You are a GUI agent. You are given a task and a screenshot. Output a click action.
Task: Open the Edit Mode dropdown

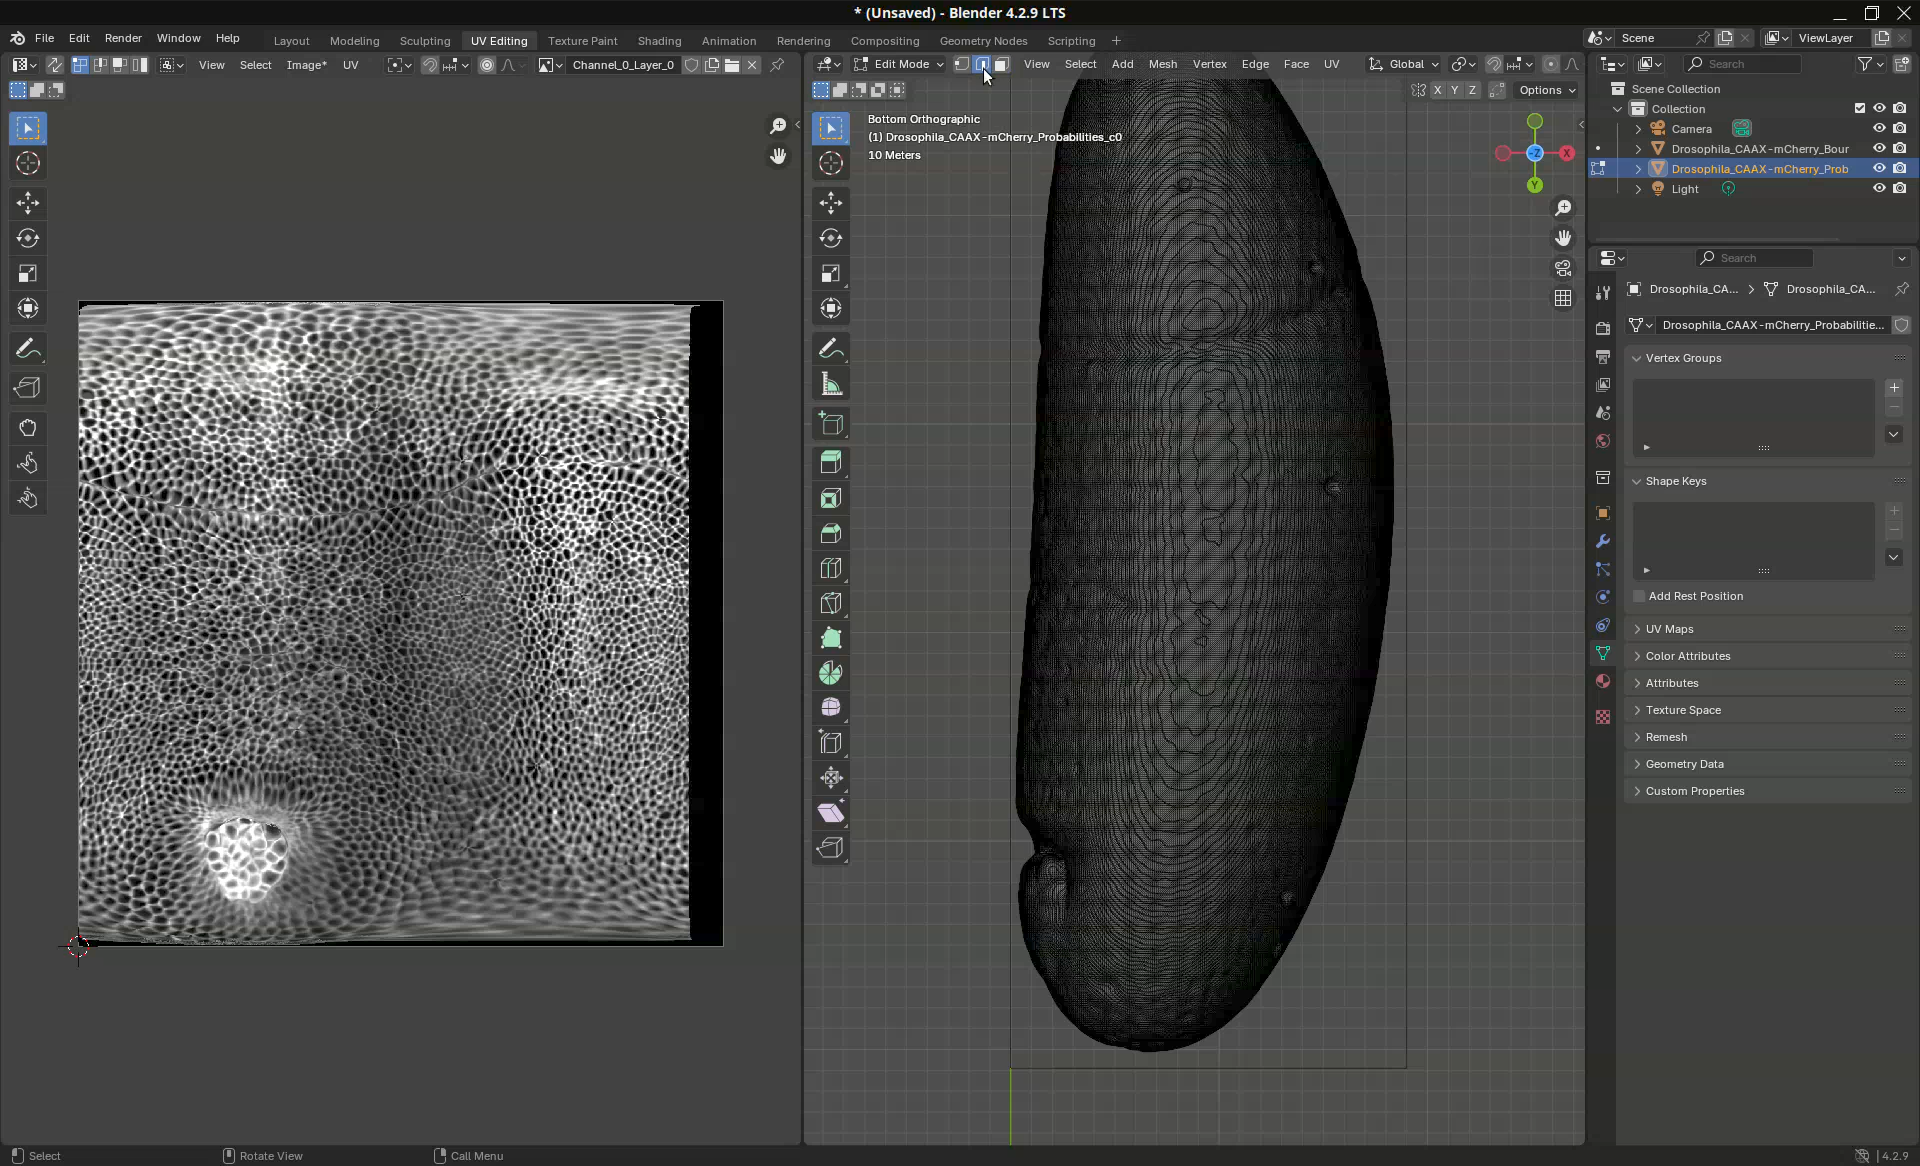pos(899,64)
